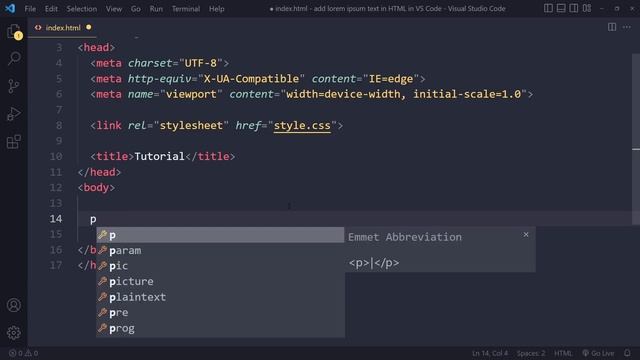This screenshot has width=640, height=360.
Task: Click the "UTF-8" charset value
Action: [200, 63]
